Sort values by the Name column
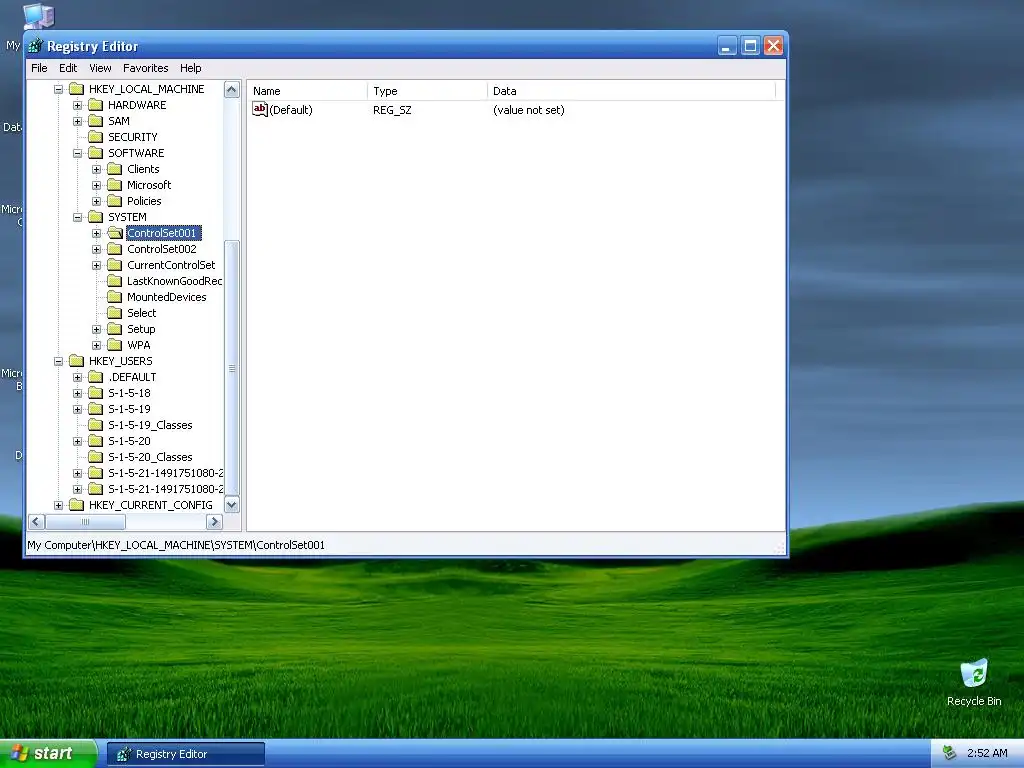This screenshot has height=768, width=1024. click(307, 91)
